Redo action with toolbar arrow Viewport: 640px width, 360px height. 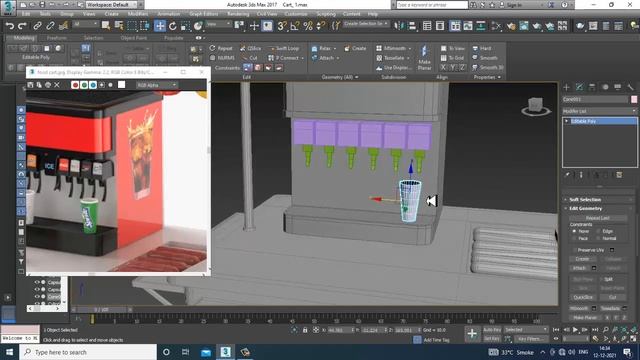[22, 26]
